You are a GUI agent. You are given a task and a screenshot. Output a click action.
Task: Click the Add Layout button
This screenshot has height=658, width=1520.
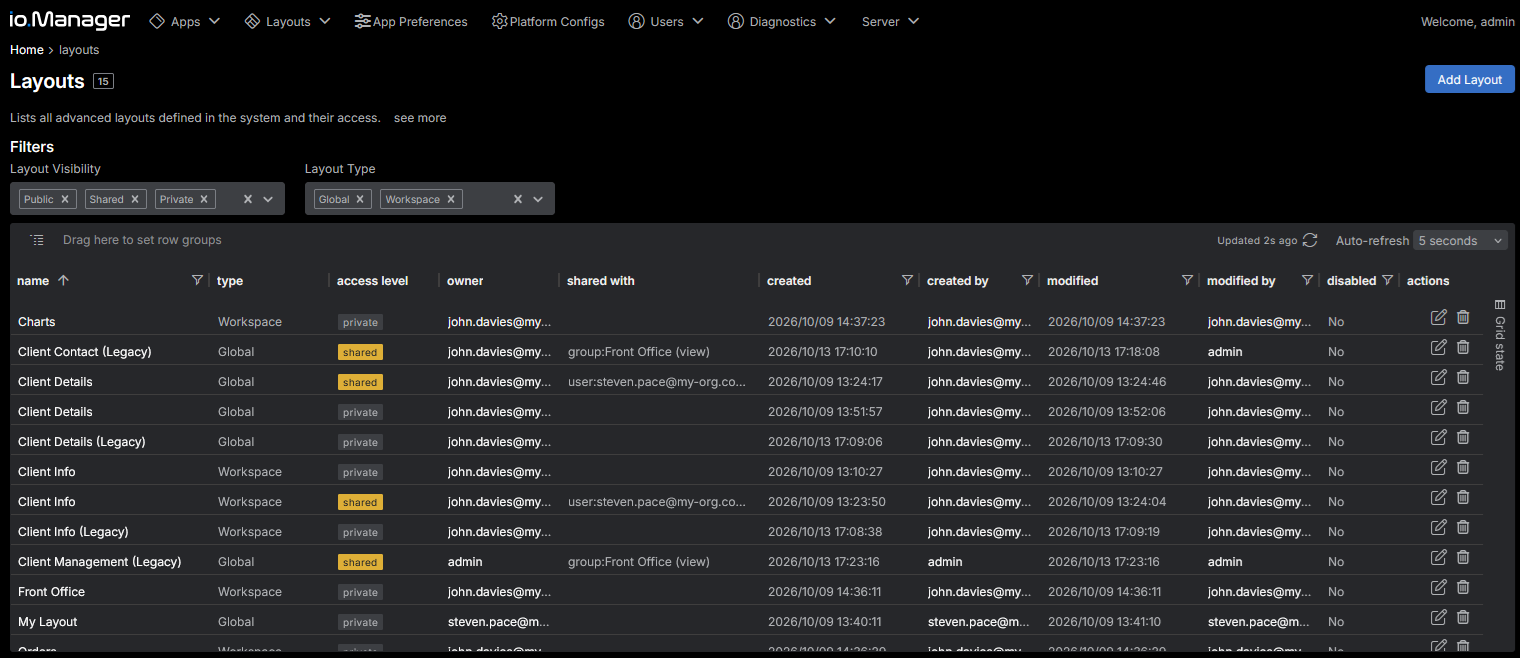[x=1470, y=80]
